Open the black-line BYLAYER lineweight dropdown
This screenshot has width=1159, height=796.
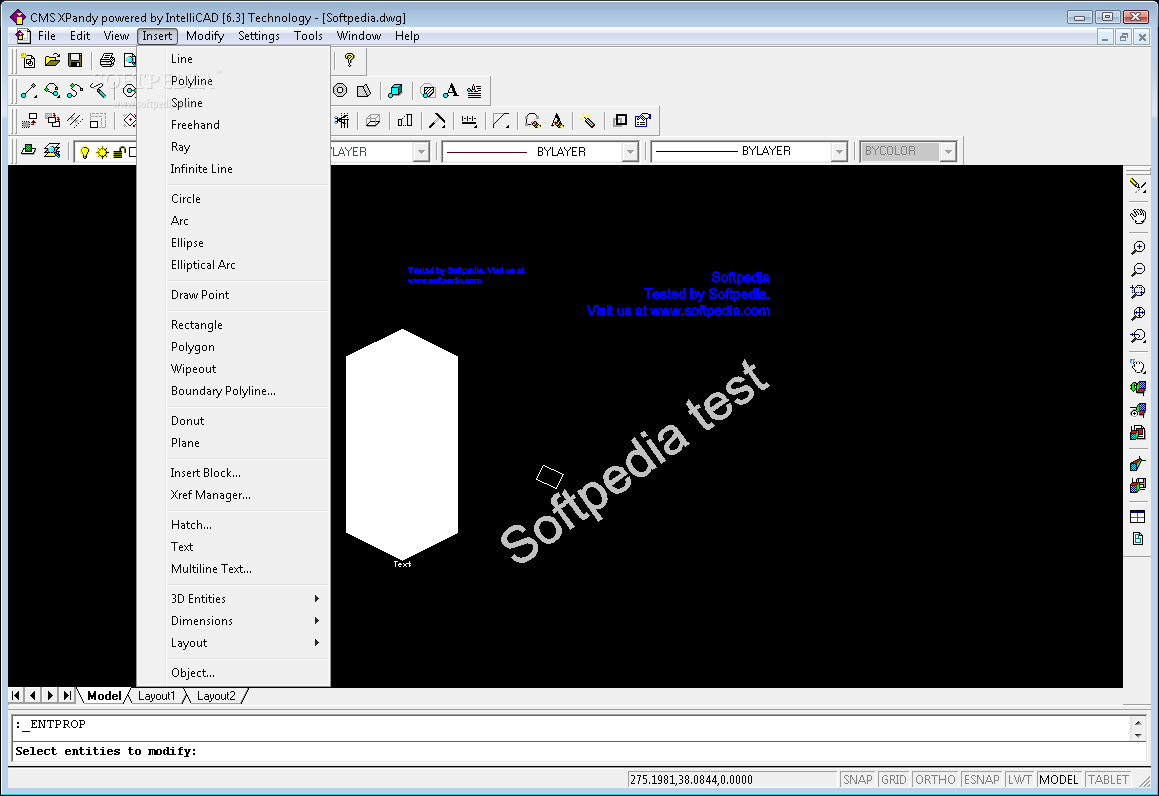point(838,152)
